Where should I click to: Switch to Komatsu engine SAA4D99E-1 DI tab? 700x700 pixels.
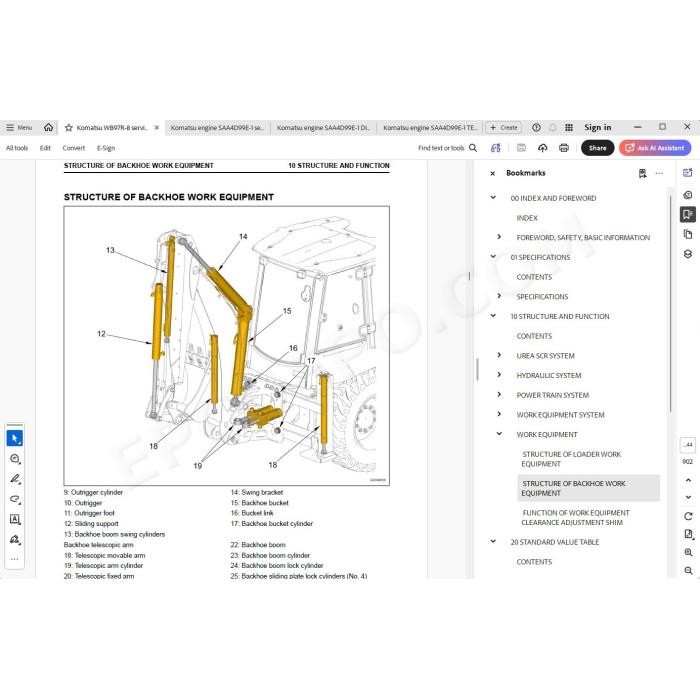323,128
